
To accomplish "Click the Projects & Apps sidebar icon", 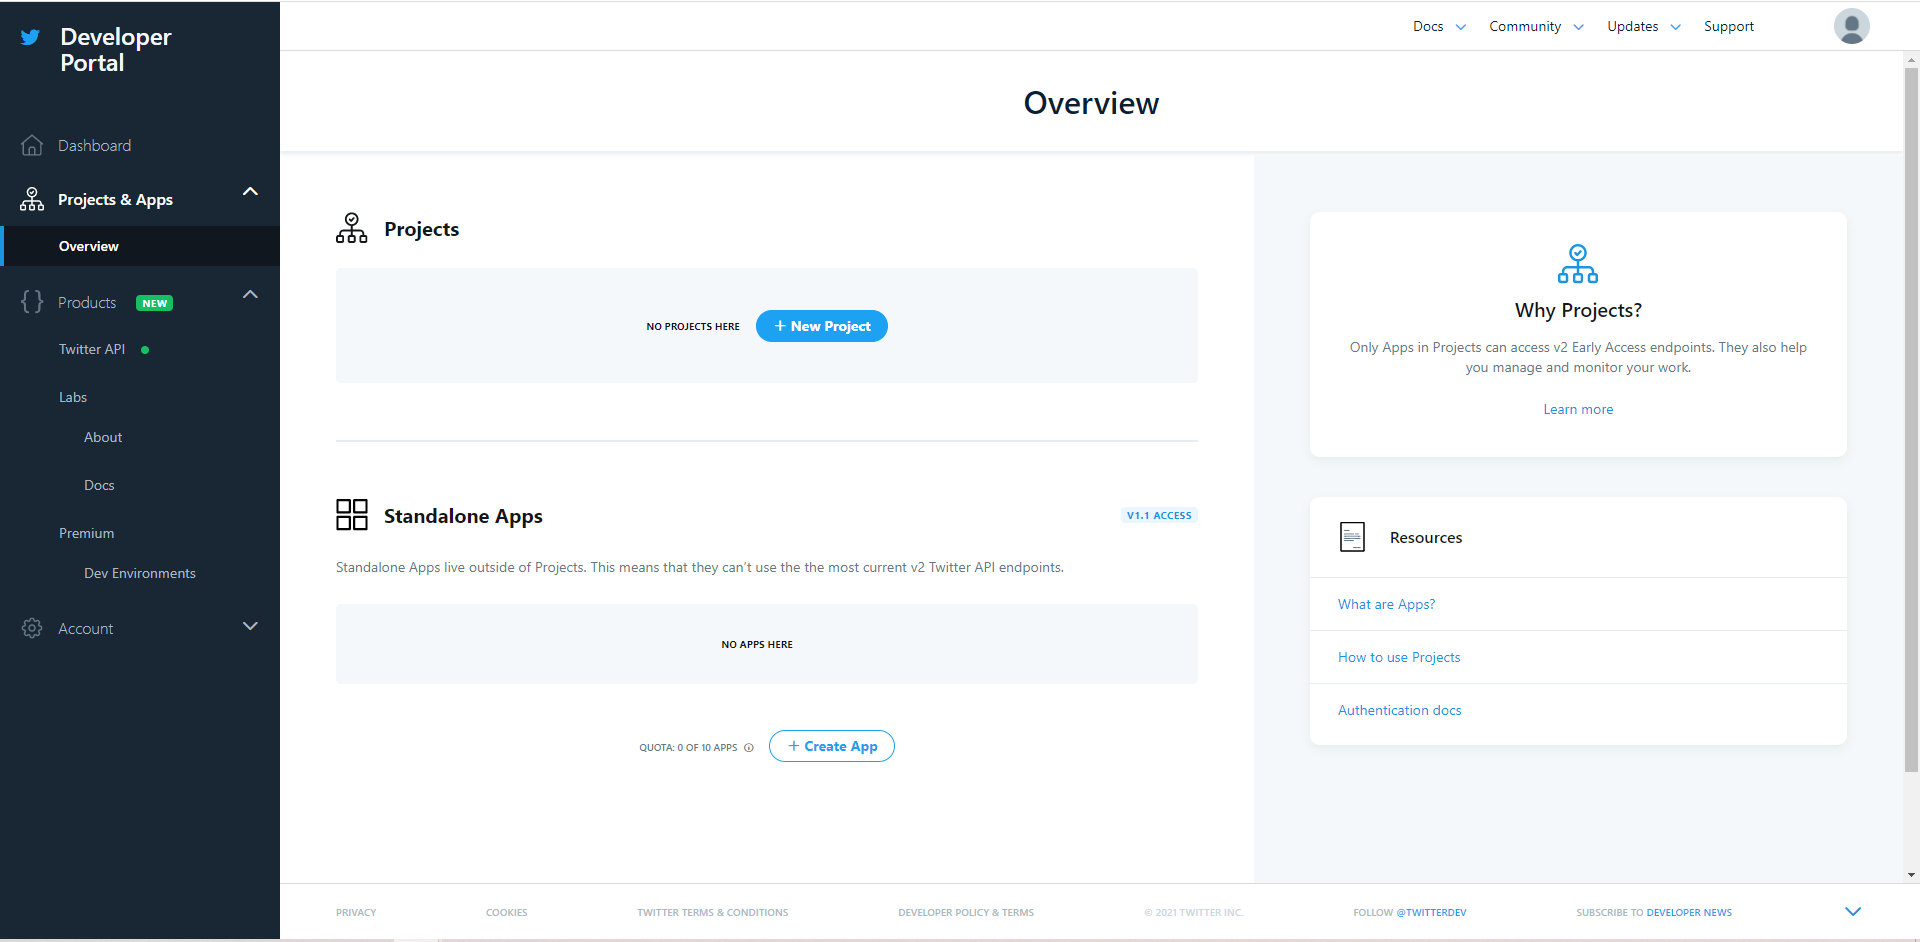I will pyautogui.click(x=32, y=199).
